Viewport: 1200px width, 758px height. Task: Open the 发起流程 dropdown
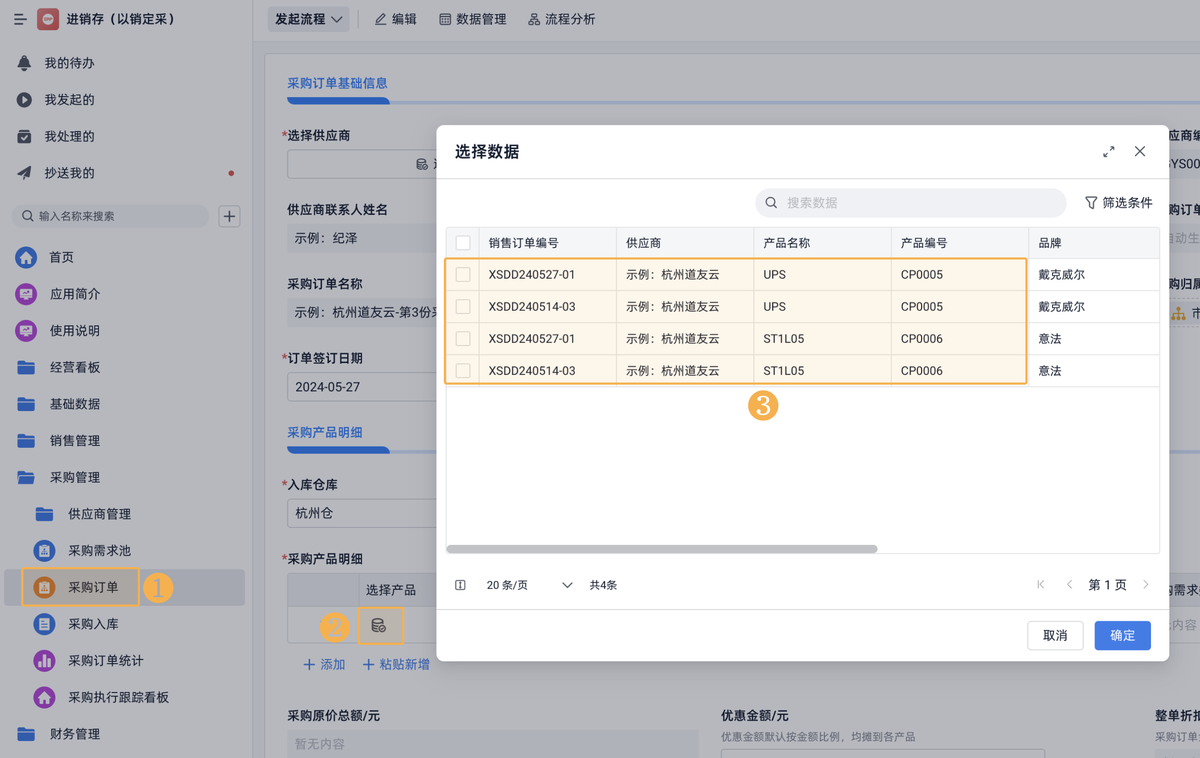tap(309, 19)
